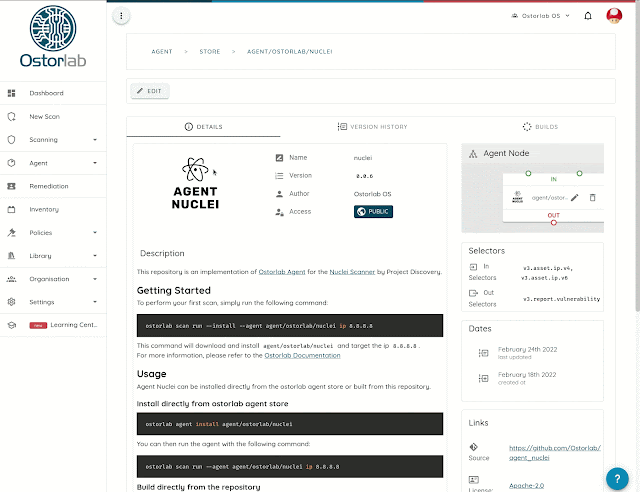Click the Public access badge
This screenshot has width=640, height=492.
(x=373, y=211)
